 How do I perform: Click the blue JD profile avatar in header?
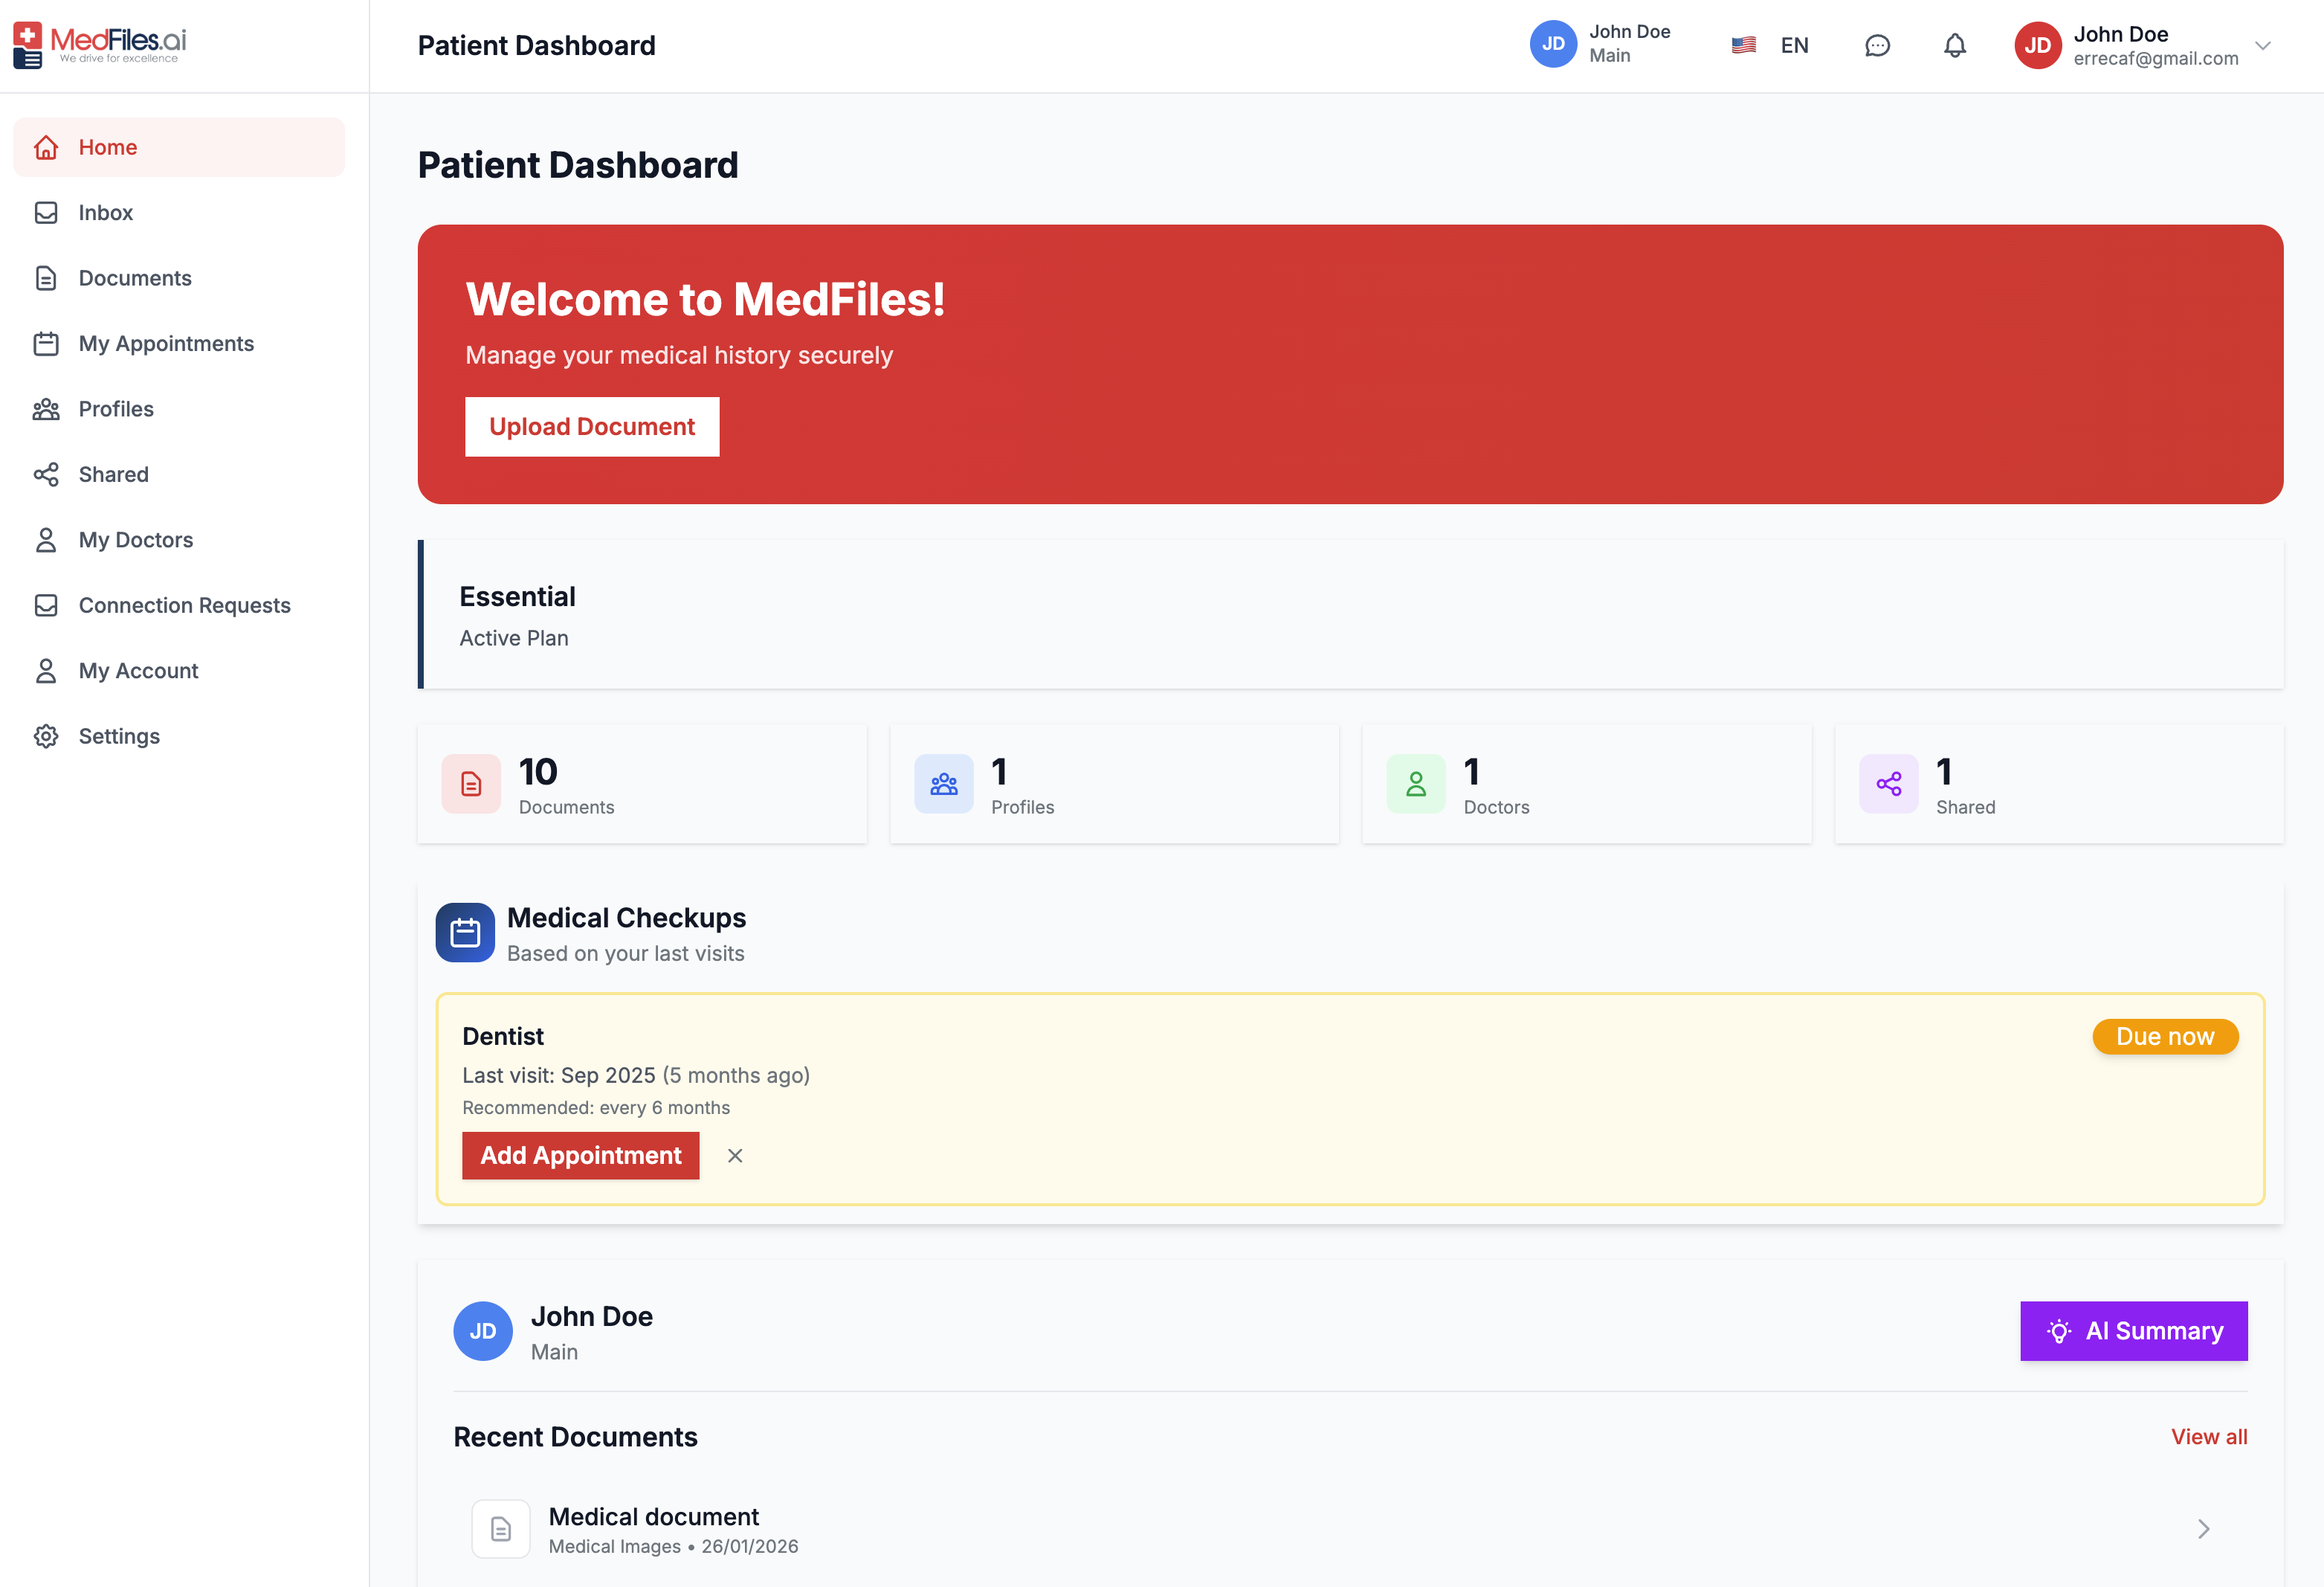pyautogui.click(x=1553, y=44)
